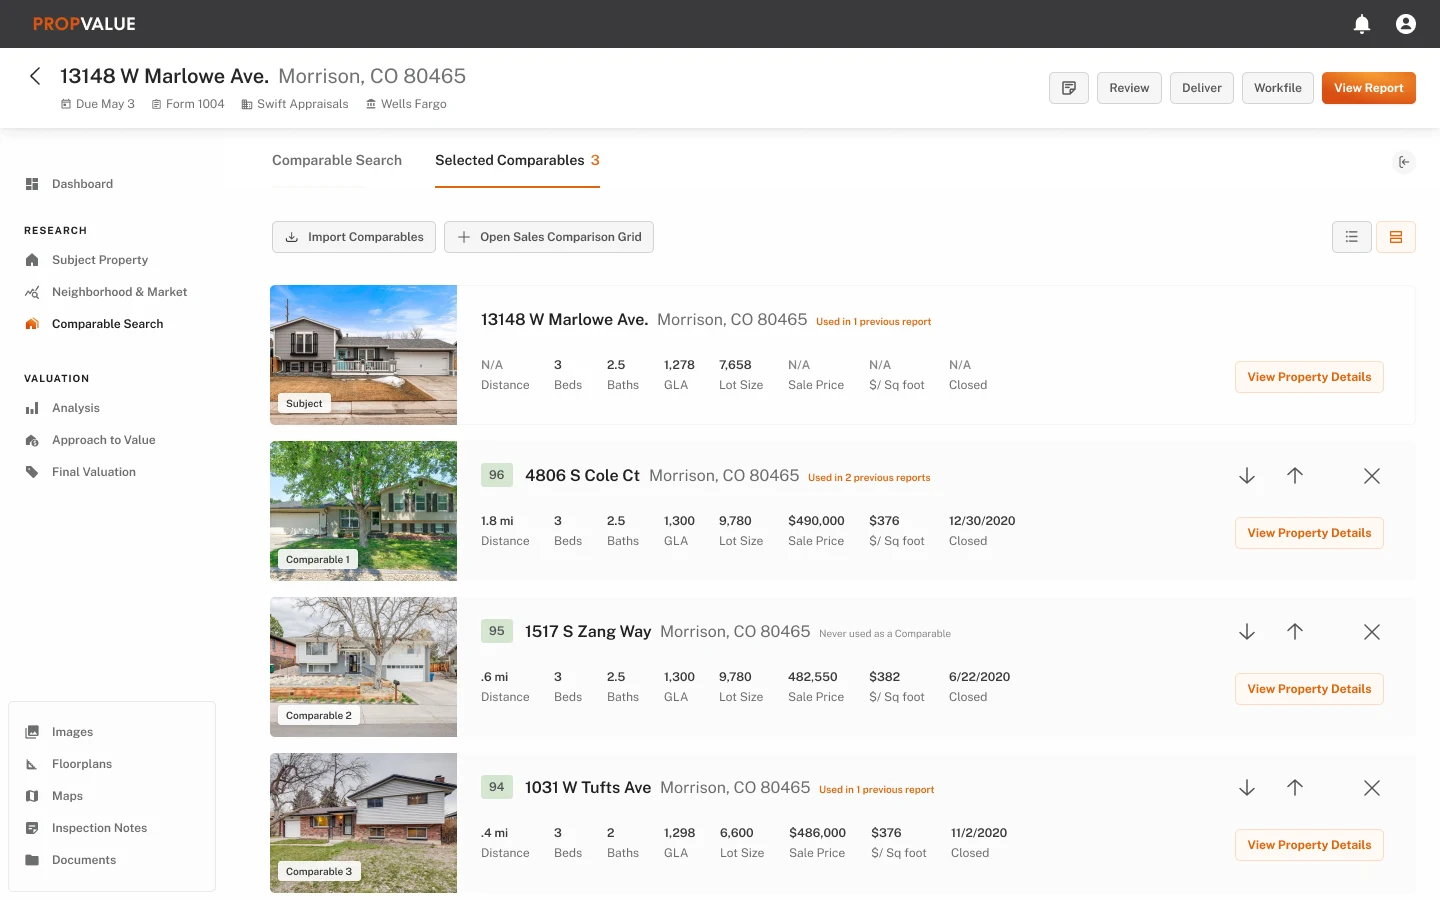This screenshot has height=900, width=1440.
Task: Open the Comparable Search tab
Action: point(337,160)
